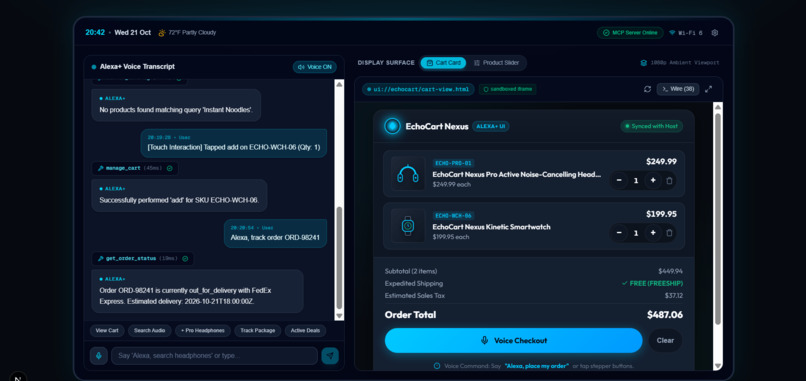
Task: Click the headphones product thumbnail
Action: pos(408,174)
